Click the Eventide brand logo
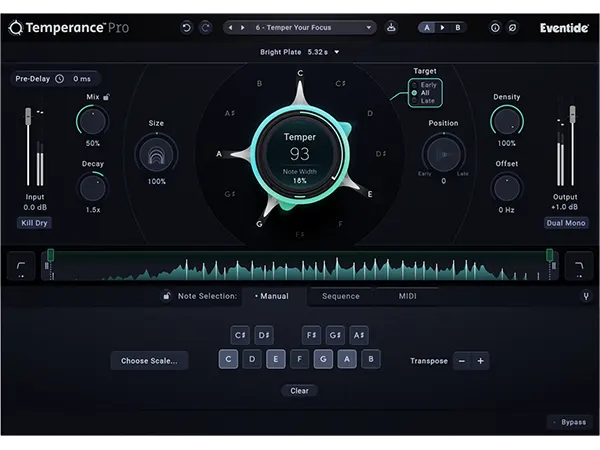This screenshot has width=600, height=450. point(564,28)
